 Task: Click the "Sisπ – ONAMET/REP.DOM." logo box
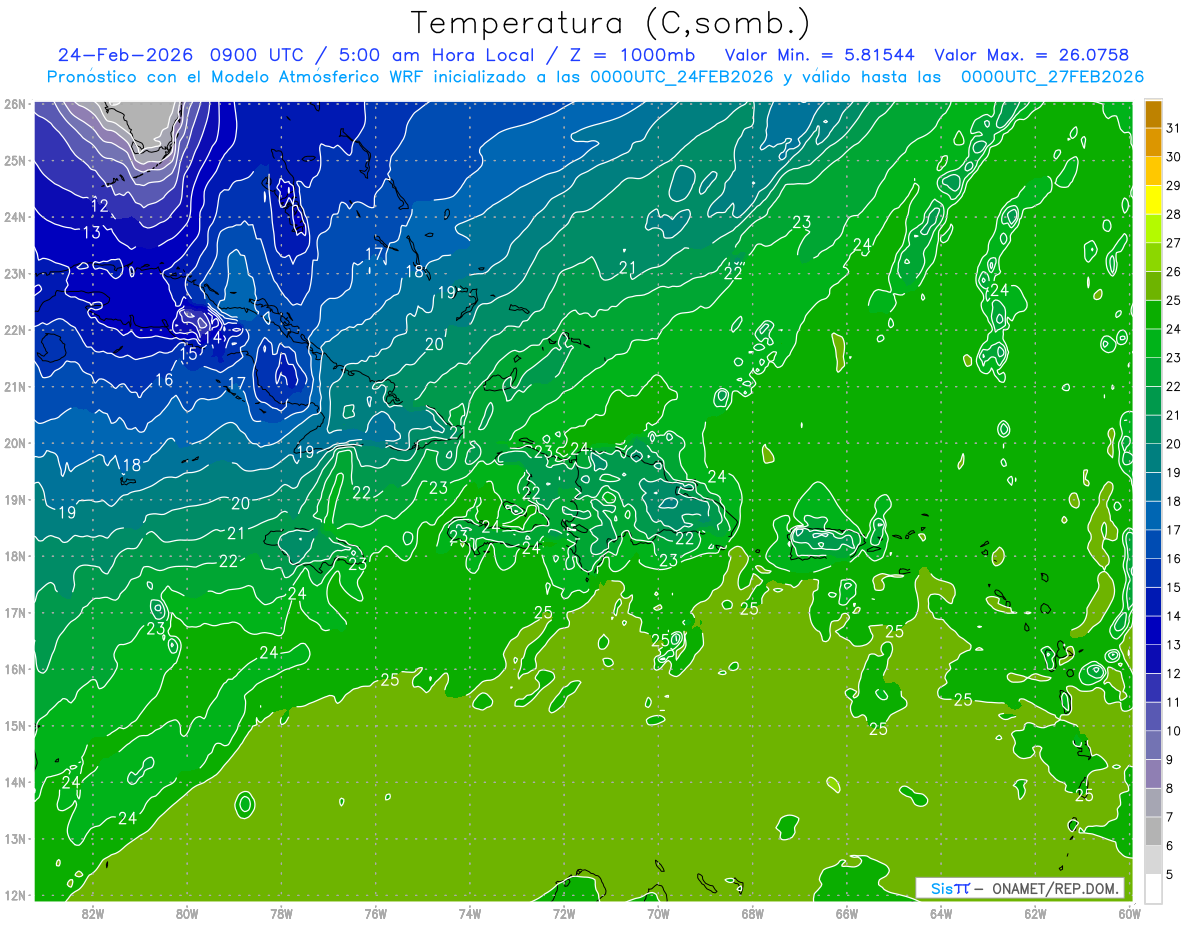(x=1020, y=888)
